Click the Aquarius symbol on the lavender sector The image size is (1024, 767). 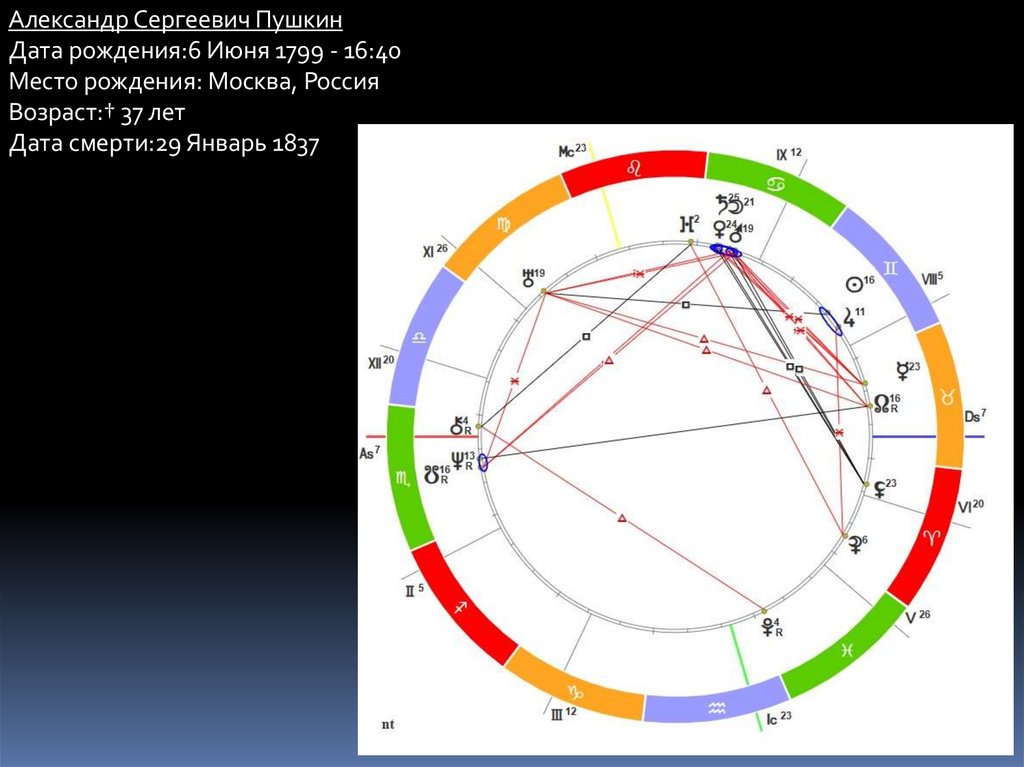click(x=716, y=707)
